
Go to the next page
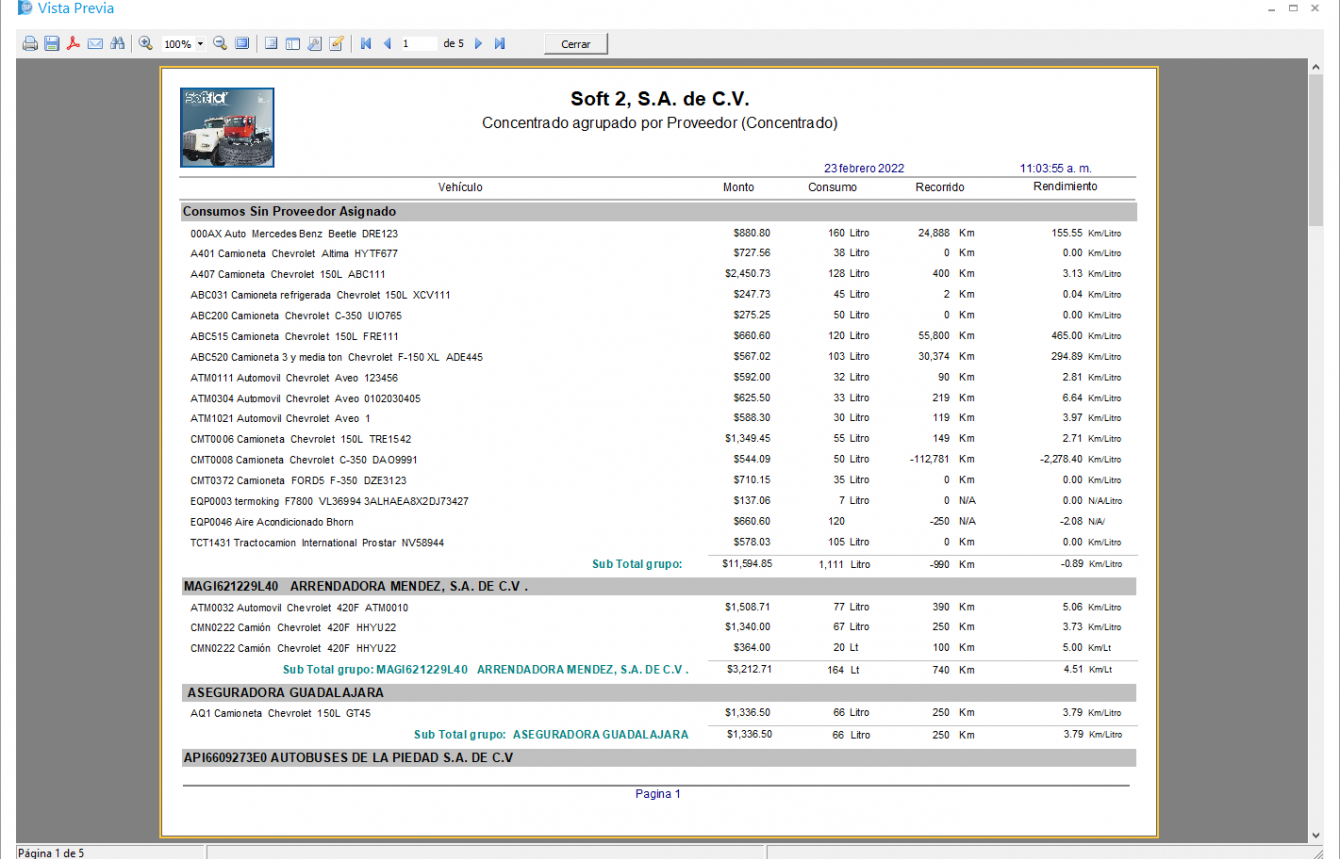click(x=478, y=44)
